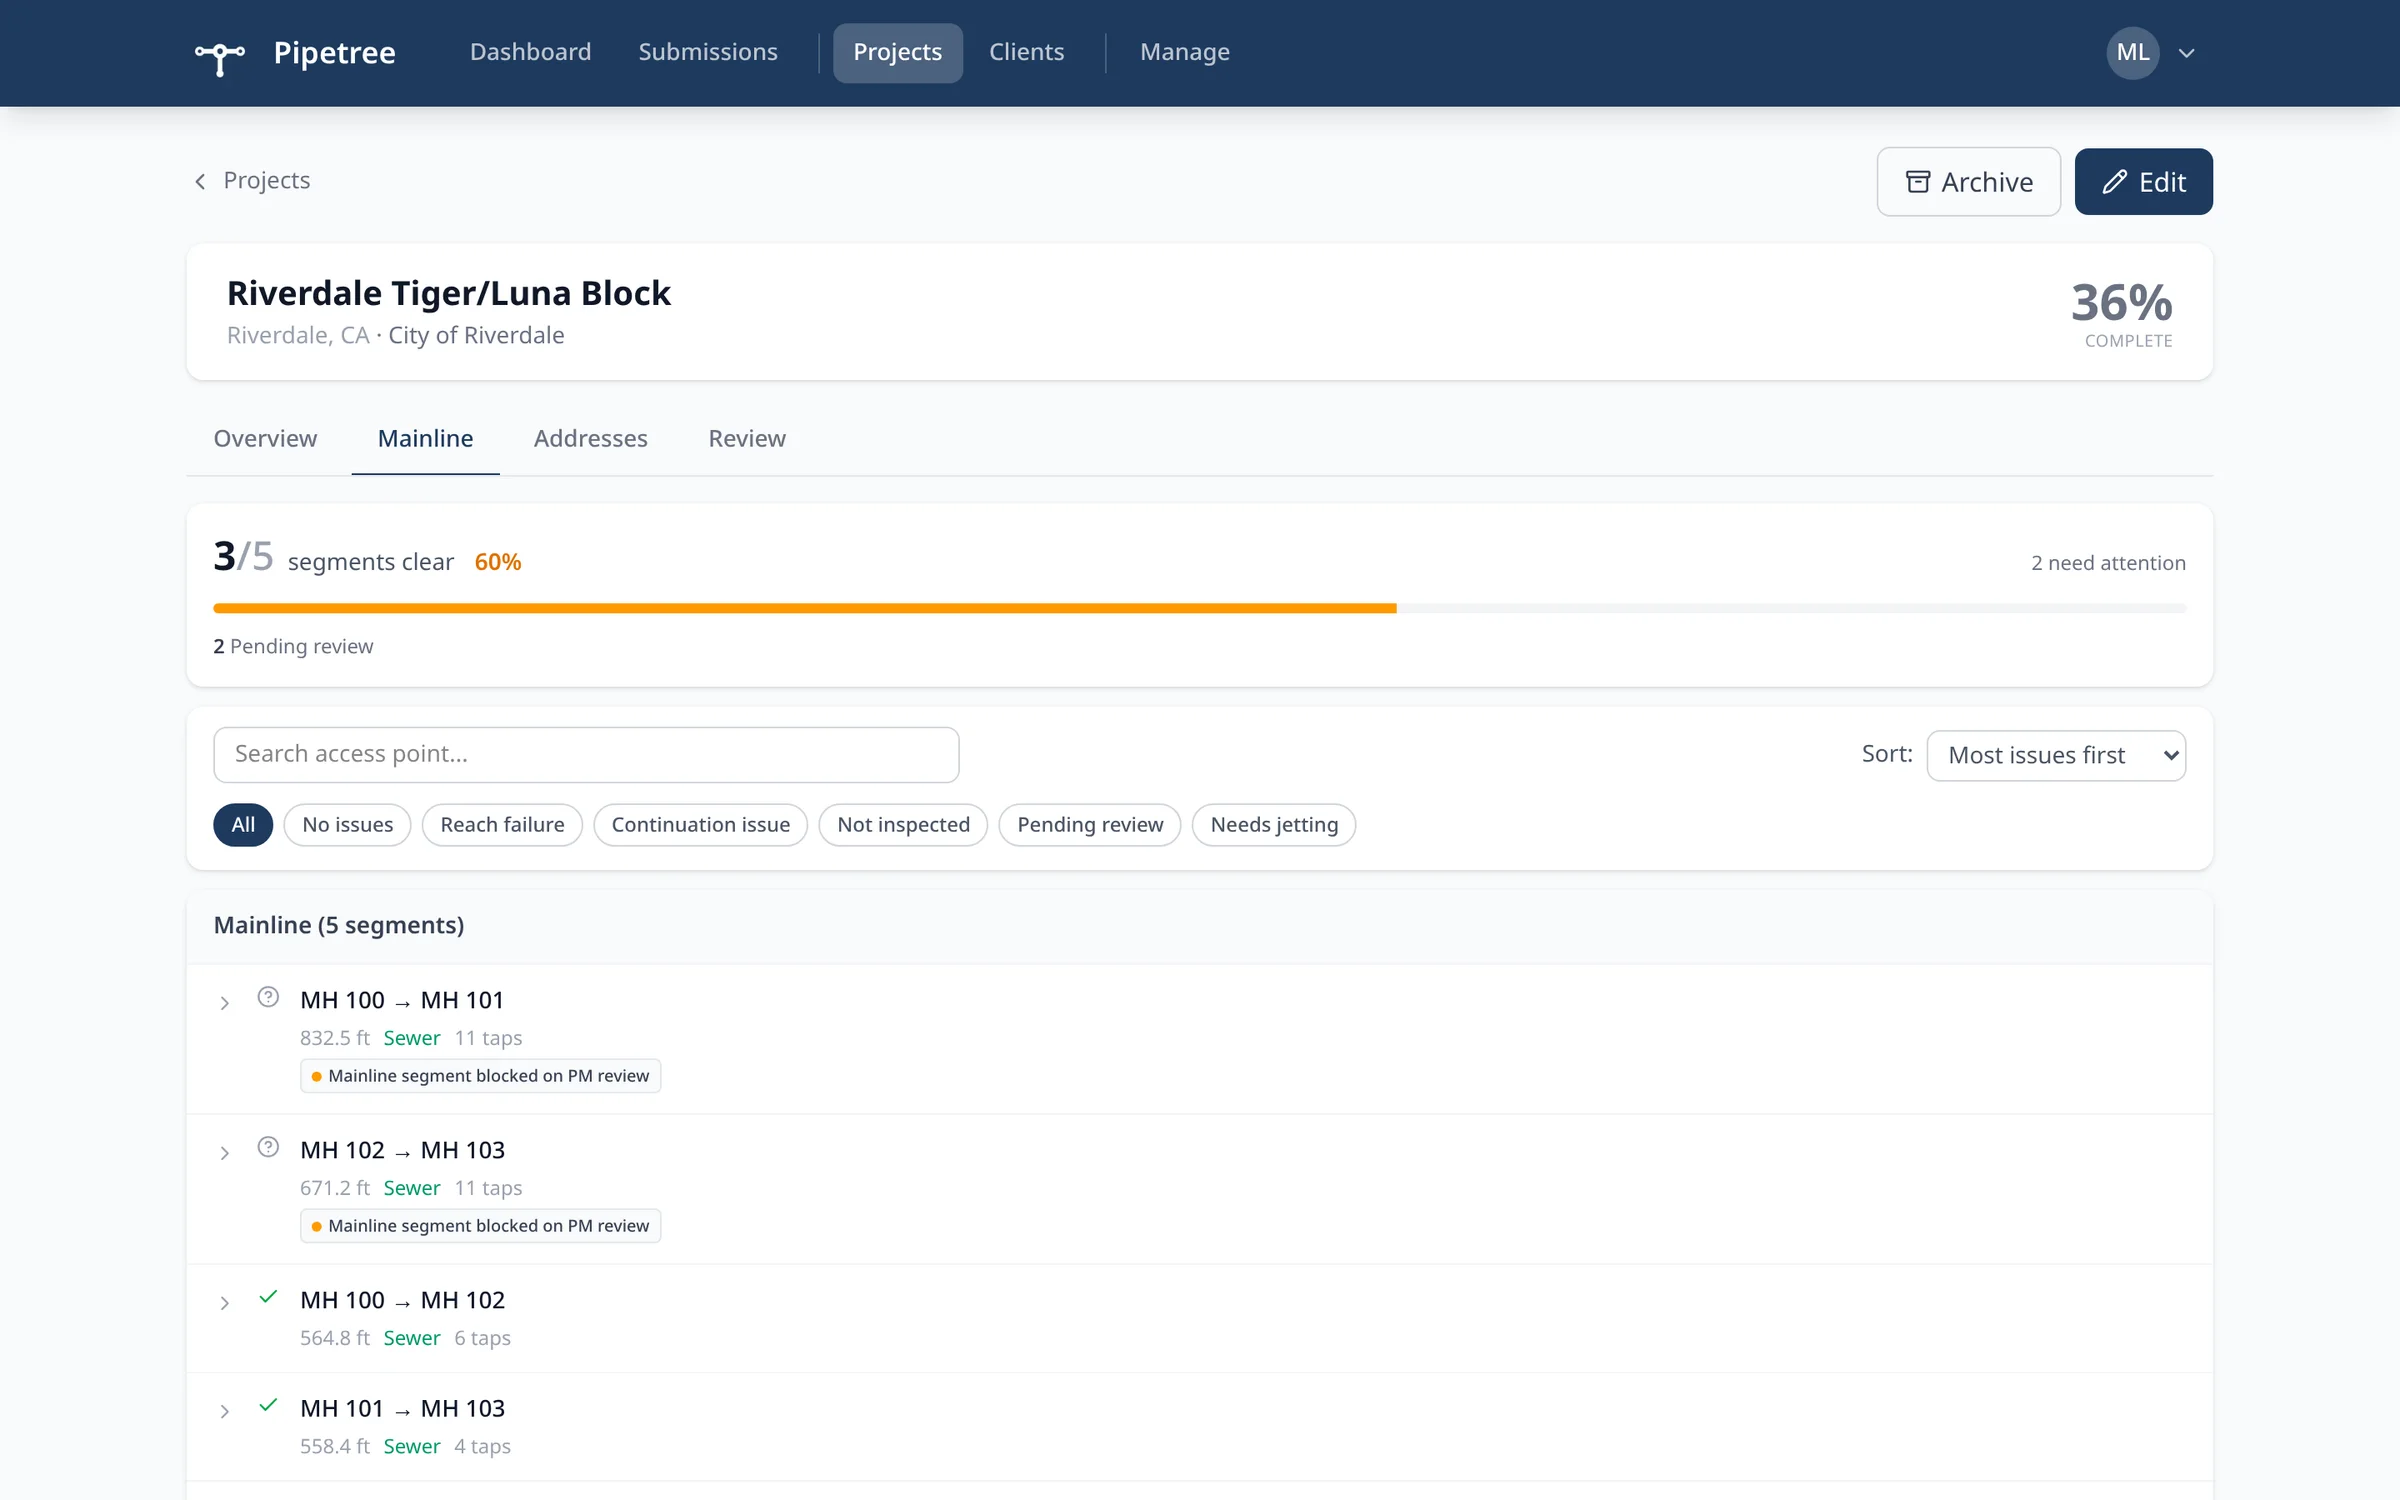Click the Archive button
Screen dimensions: 2400x1500
[1968, 182]
